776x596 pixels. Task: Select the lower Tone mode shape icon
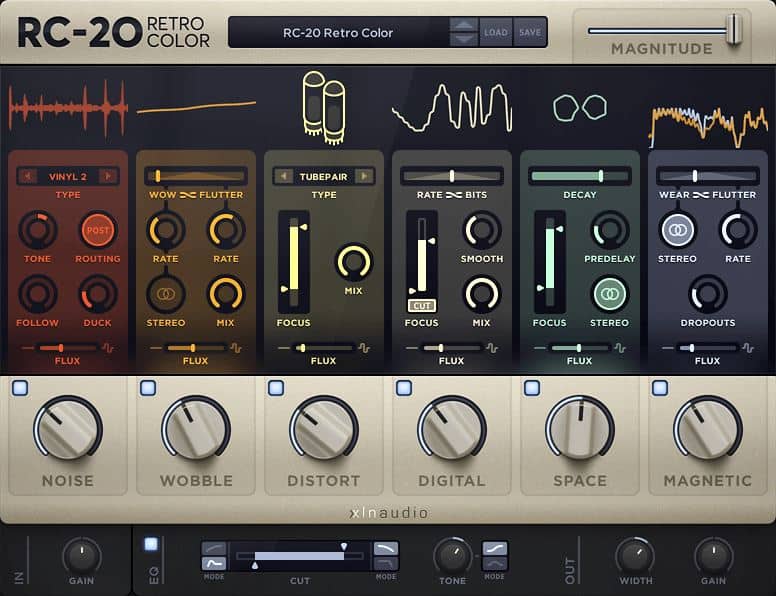tap(494, 563)
